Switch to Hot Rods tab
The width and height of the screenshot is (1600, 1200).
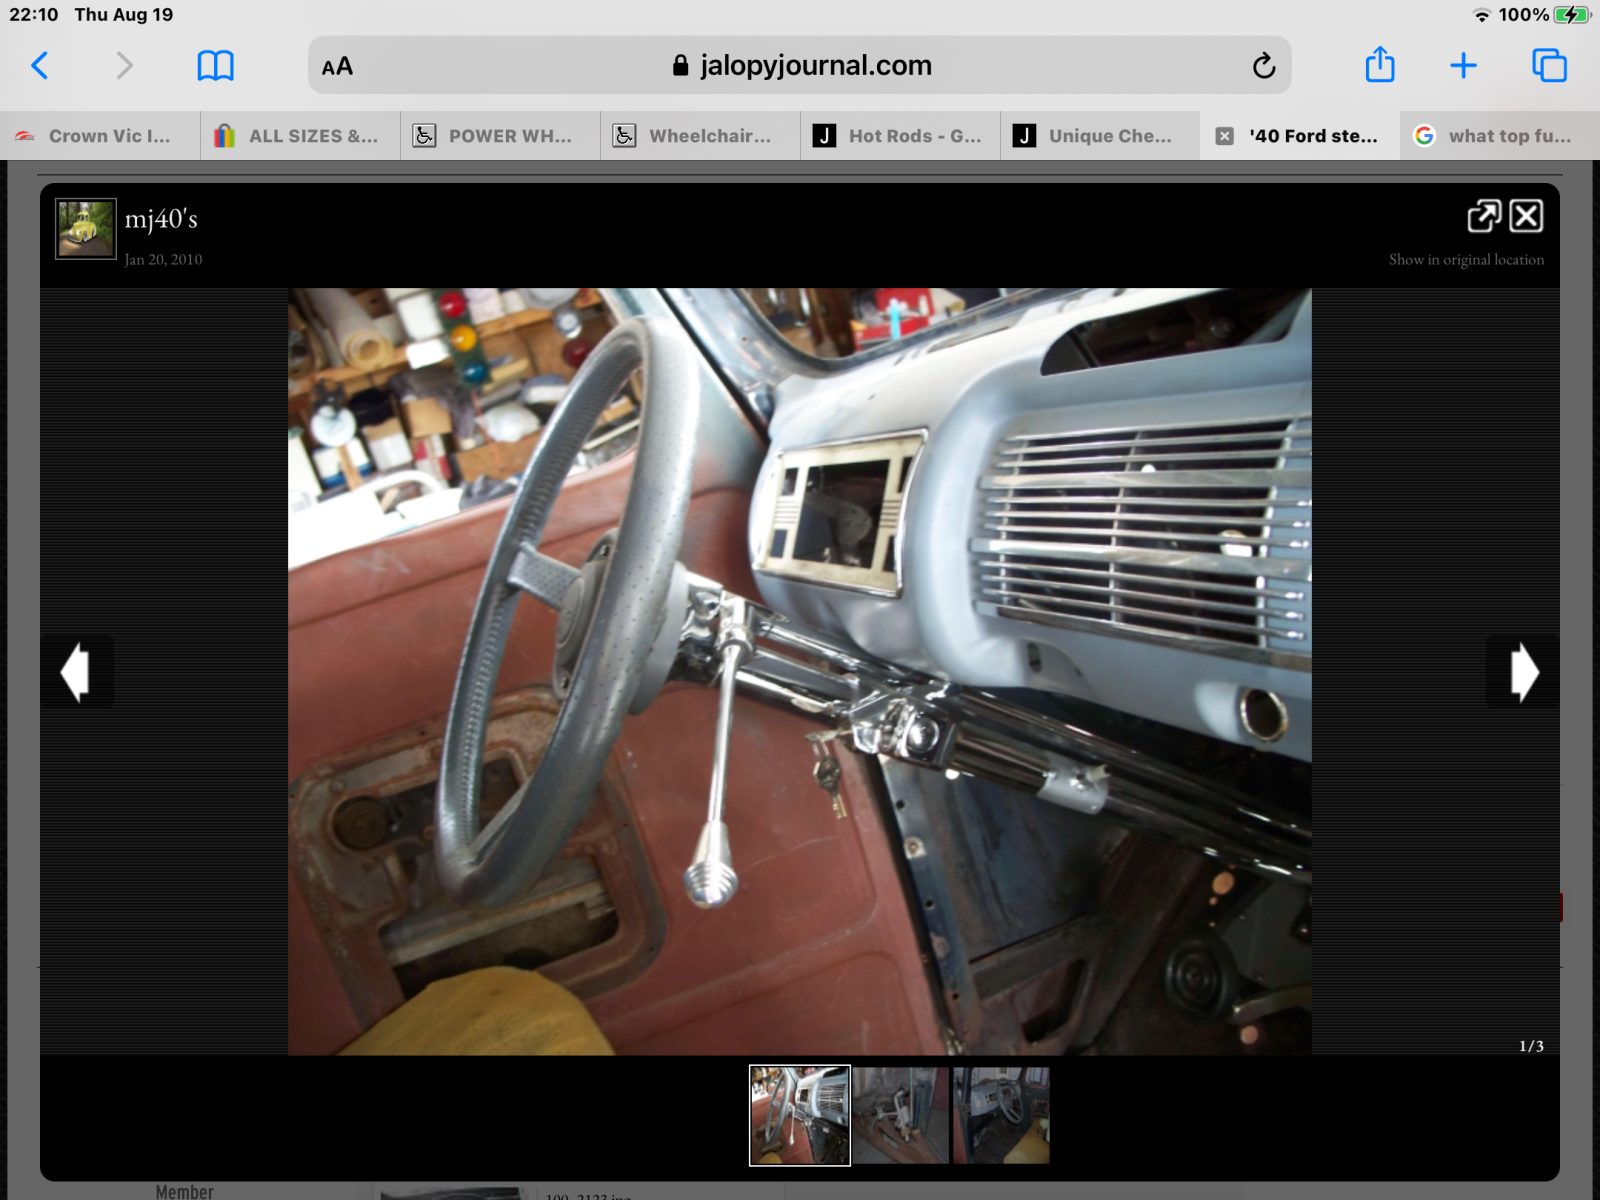(x=900, y=136)
